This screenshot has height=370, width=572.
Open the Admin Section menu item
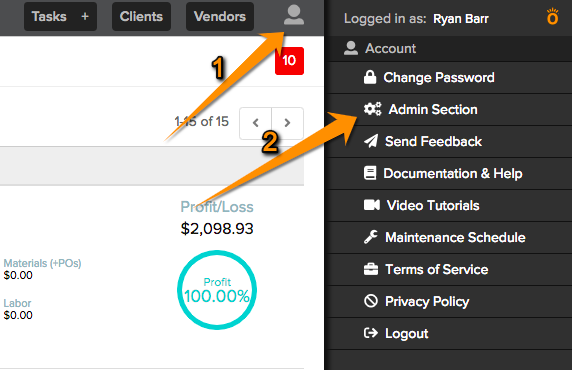pos(450,109)
